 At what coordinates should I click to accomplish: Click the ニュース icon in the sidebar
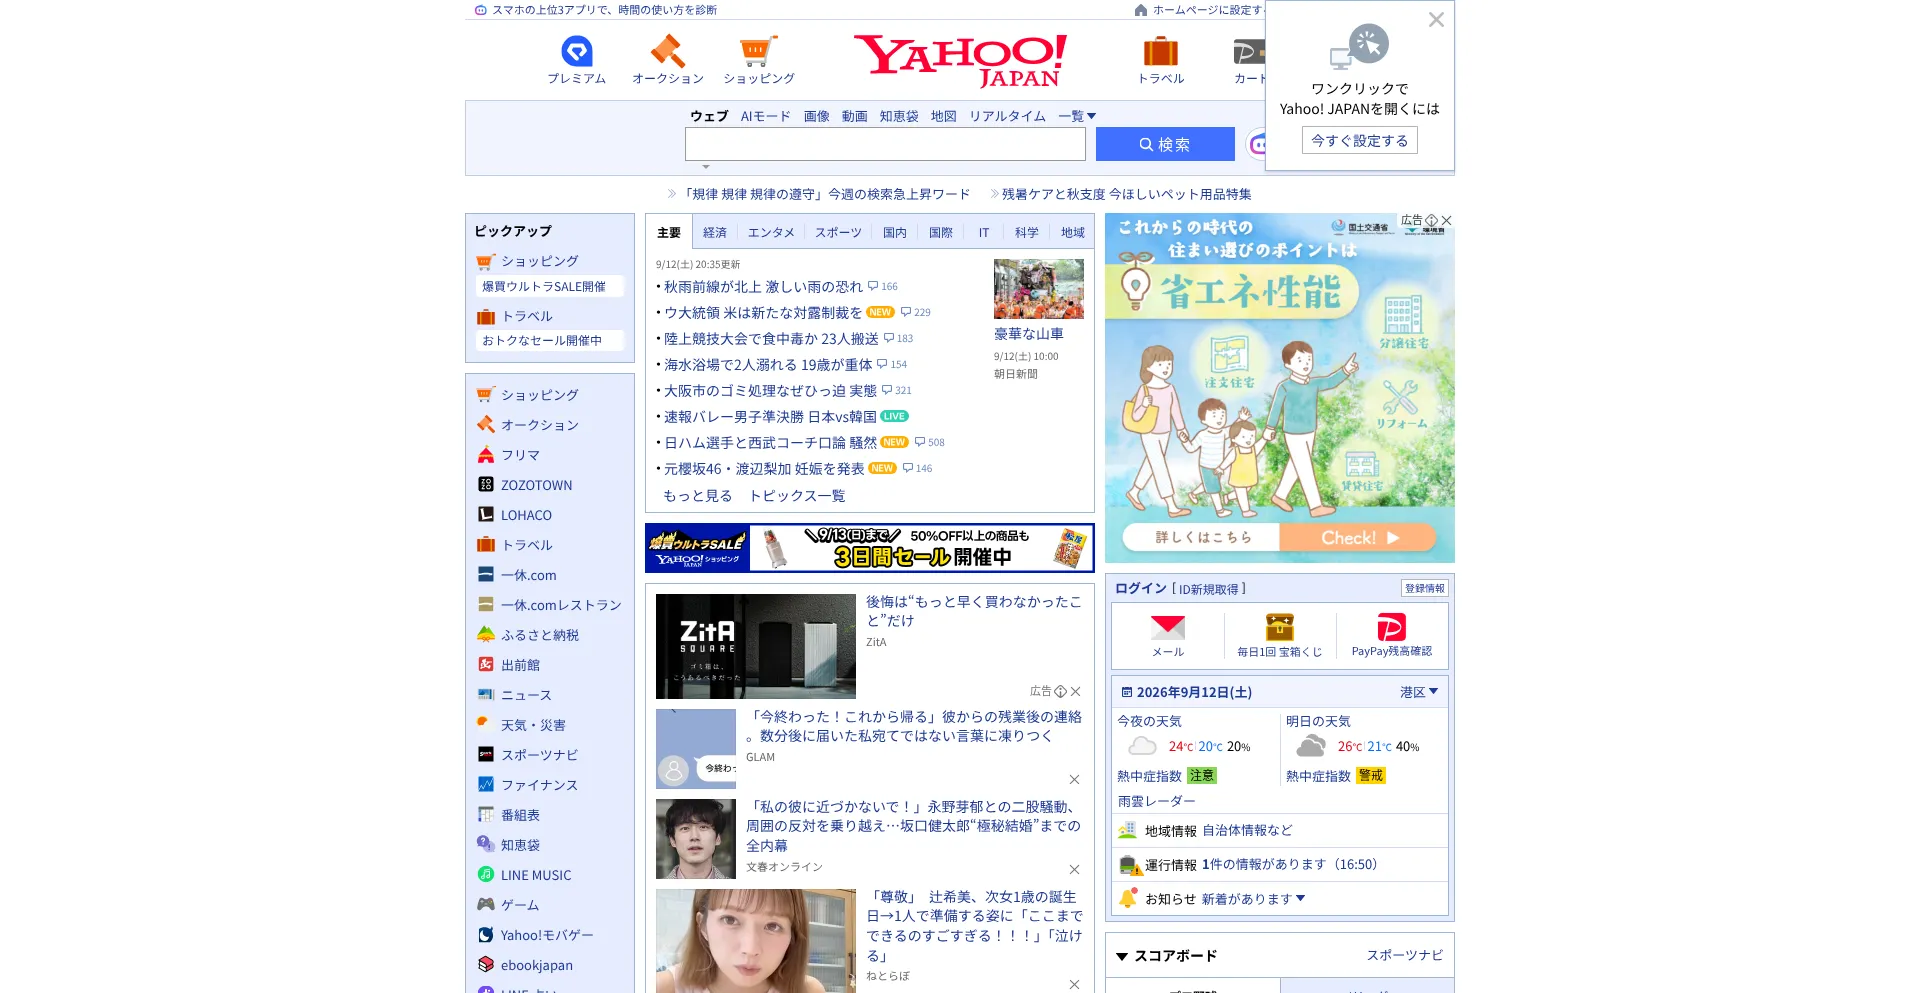click(x=486, y=695)
